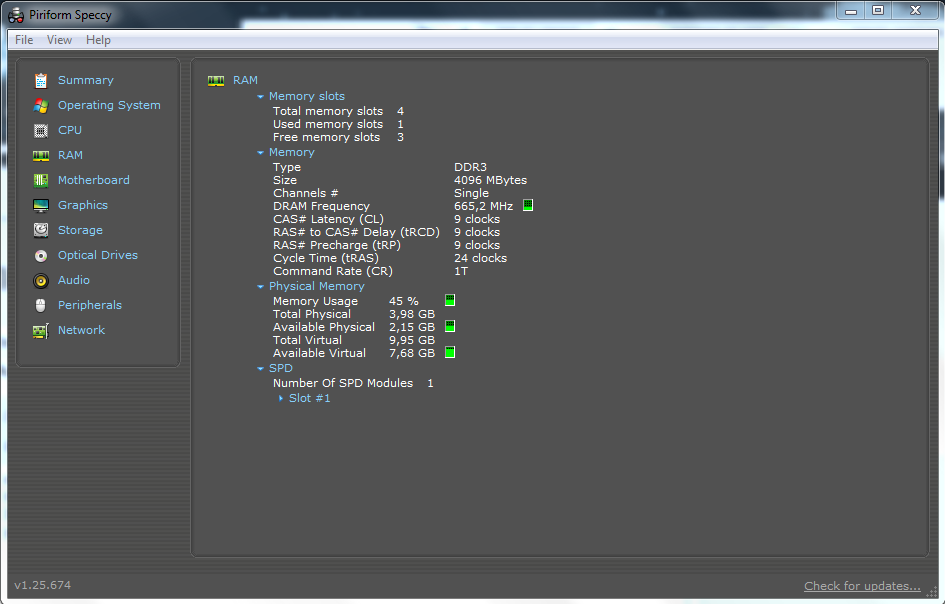Click the RAM stick icon in sidebar
Image resolution: width=945 pixels, height=604 pixels.
pyautogui.click(x=41, y=156)
